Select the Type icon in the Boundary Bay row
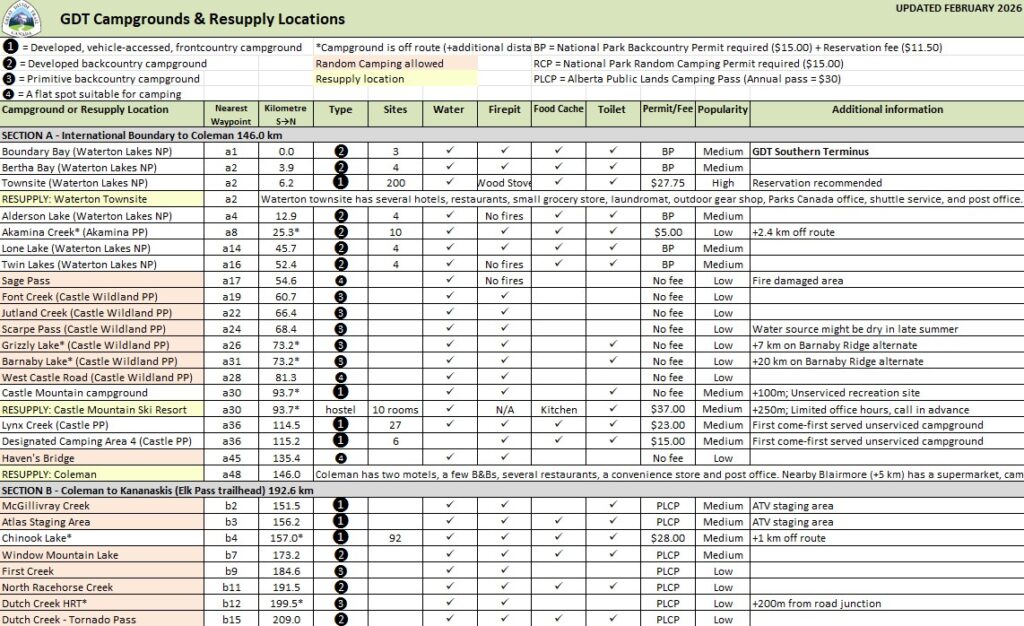Image resolution: width=1024 pixels, height=626 pixels. pos(340,152)
